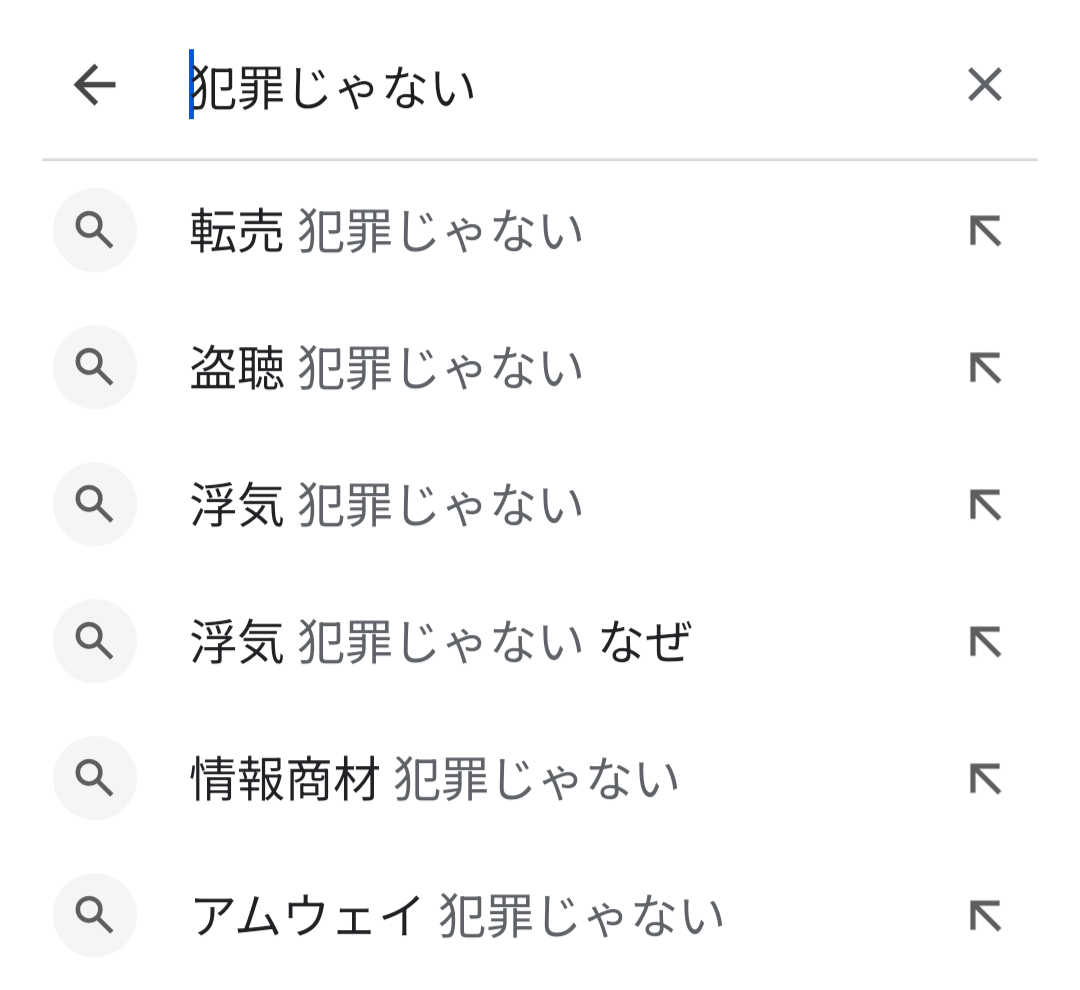Insert 情報商材 suggestion via fill arrow
This screenshot has width=1080, height=990.
pyautogui.click(x=985, y=780)
